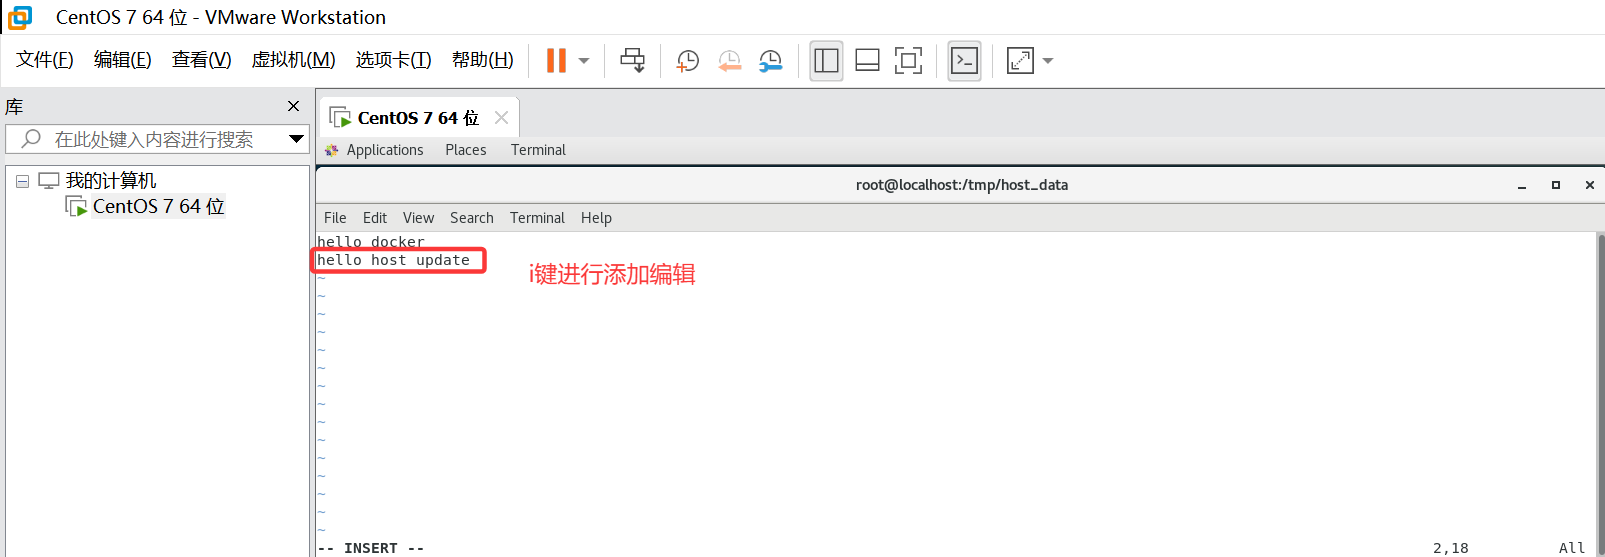Open the snapshot manager
The height and width of the screenshot is (557, 1605).
770,60
